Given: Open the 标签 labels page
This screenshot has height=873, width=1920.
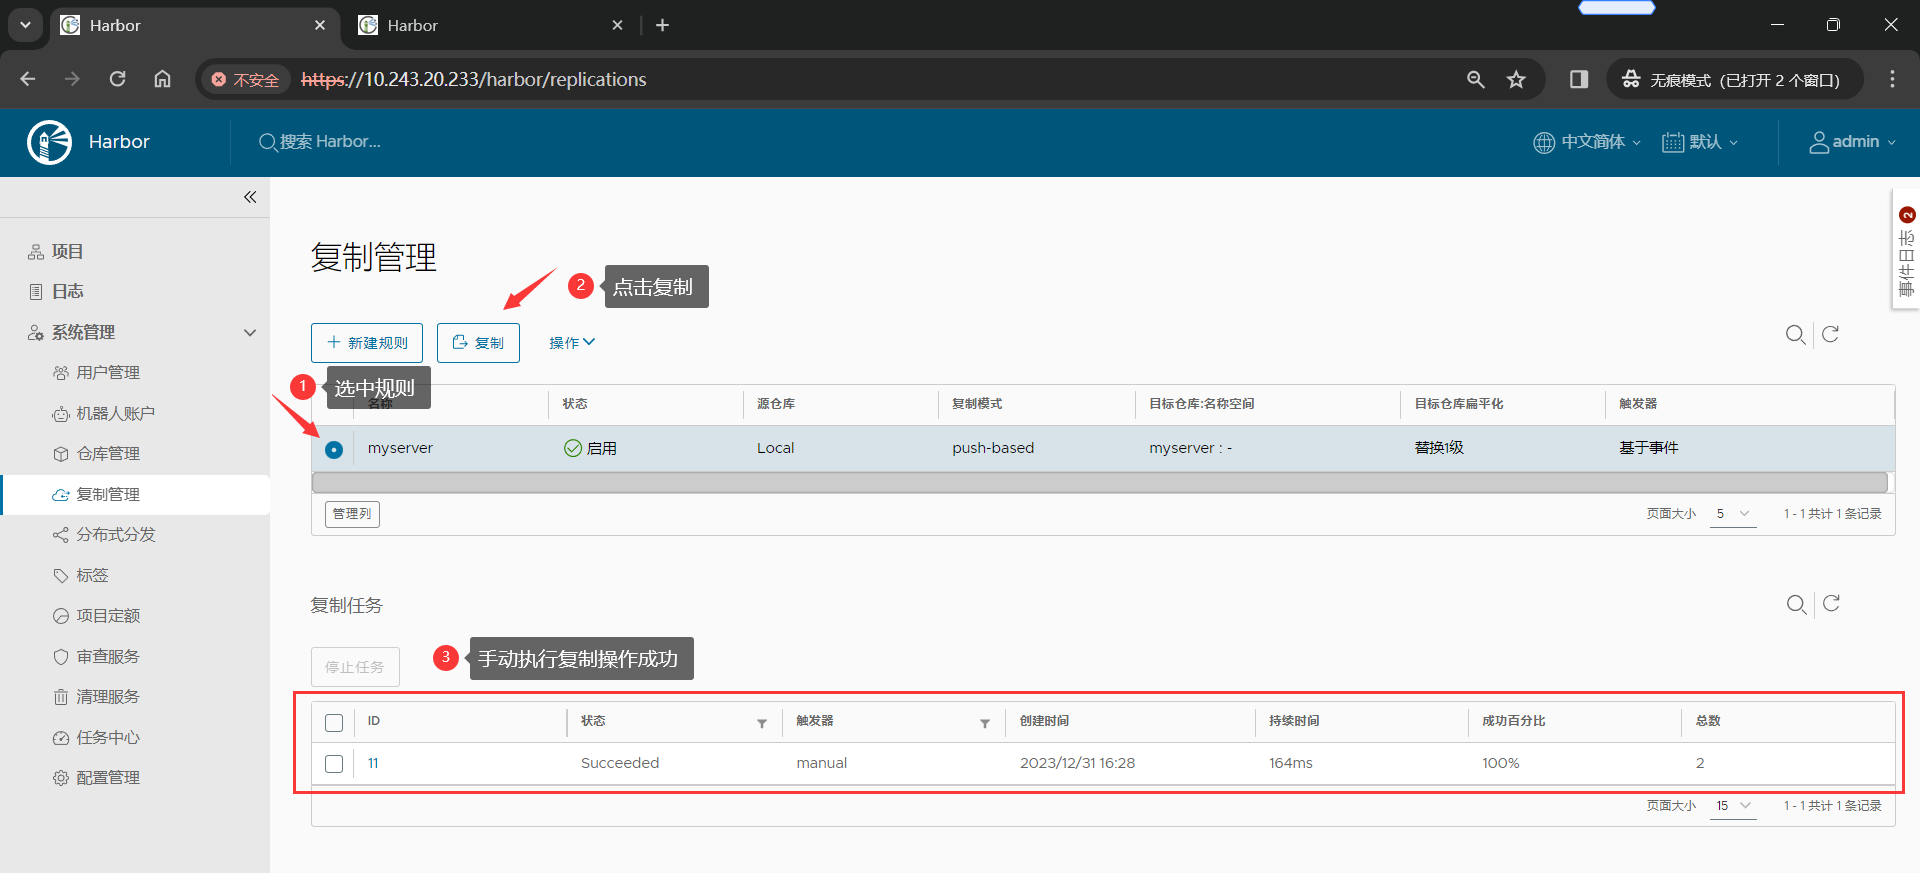Looking at the screenshot, I should tap(92, 575).
